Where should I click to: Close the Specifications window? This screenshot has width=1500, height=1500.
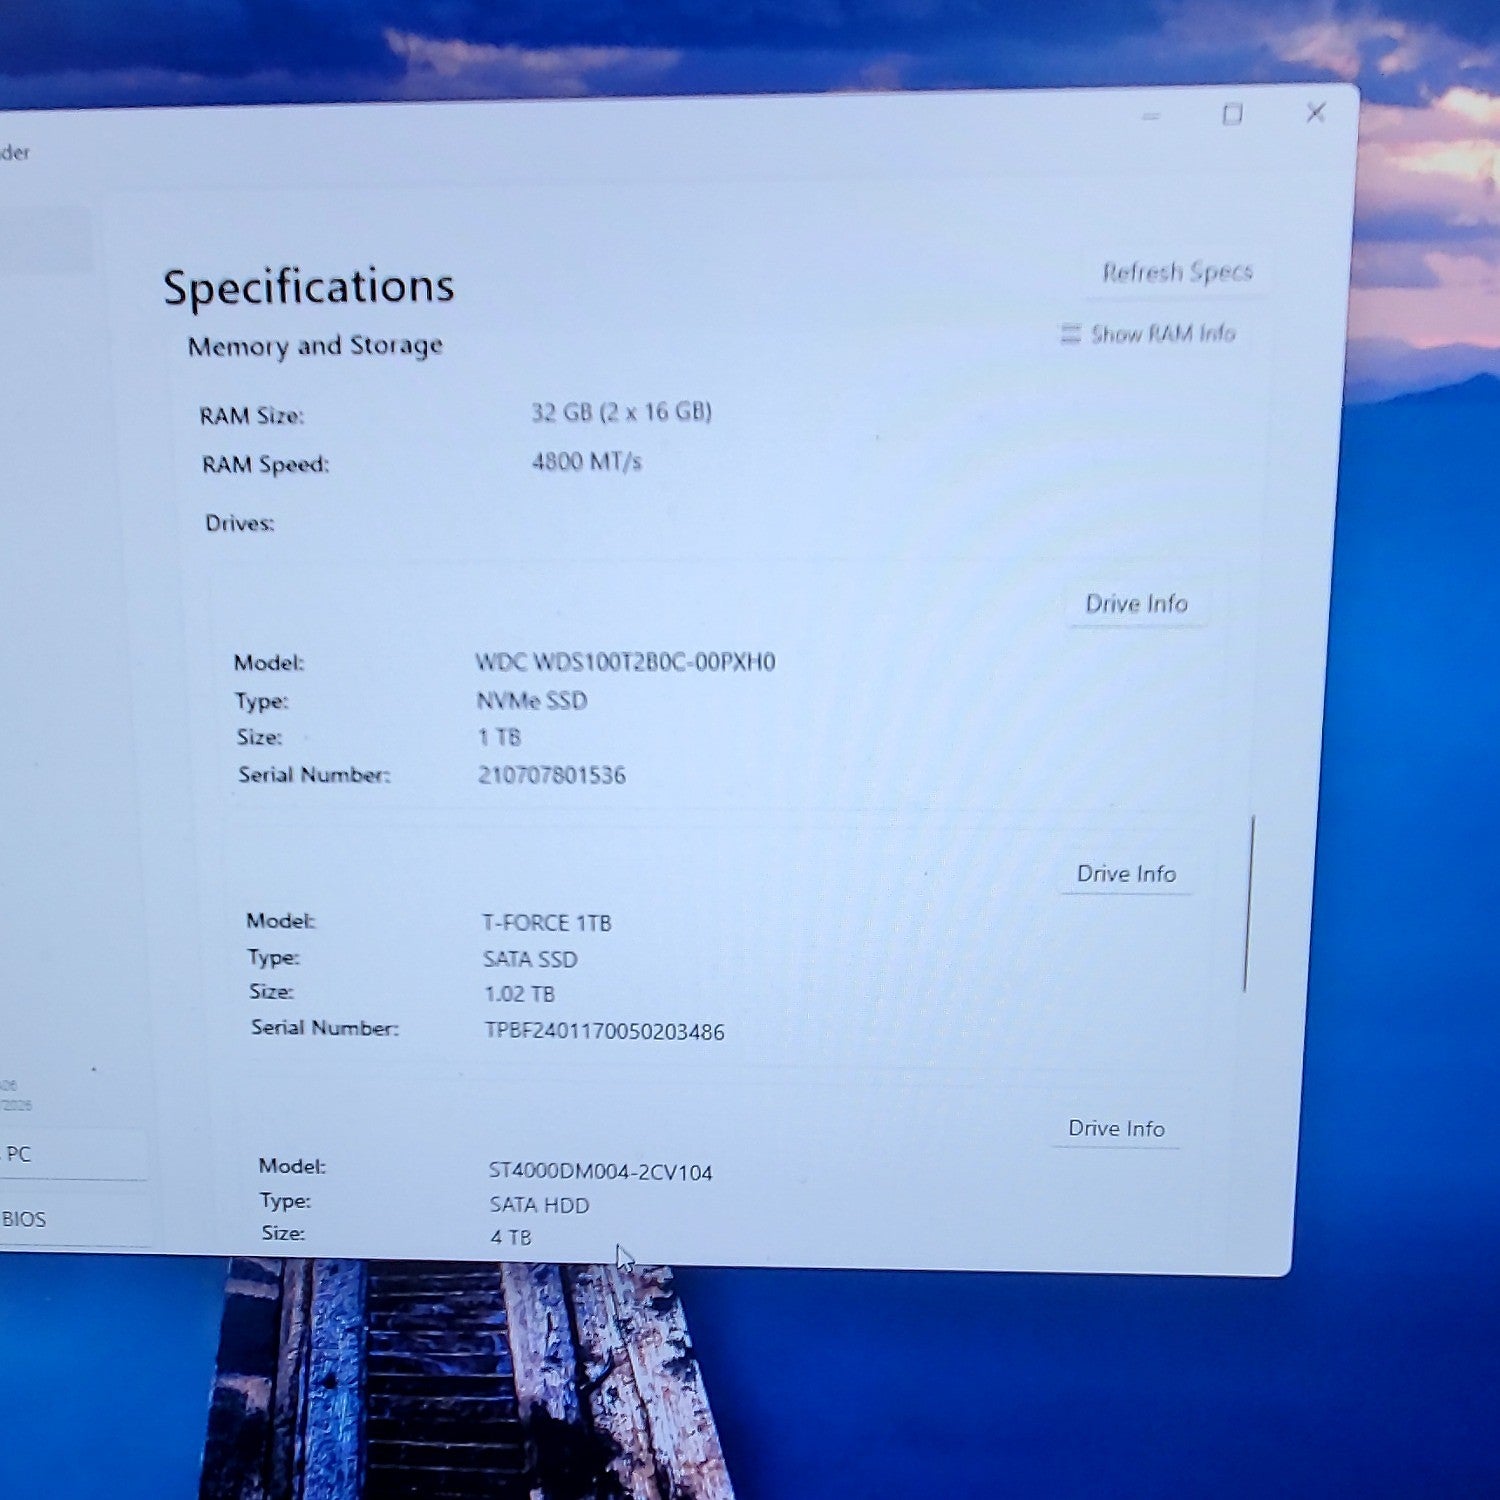point(1316,112)
